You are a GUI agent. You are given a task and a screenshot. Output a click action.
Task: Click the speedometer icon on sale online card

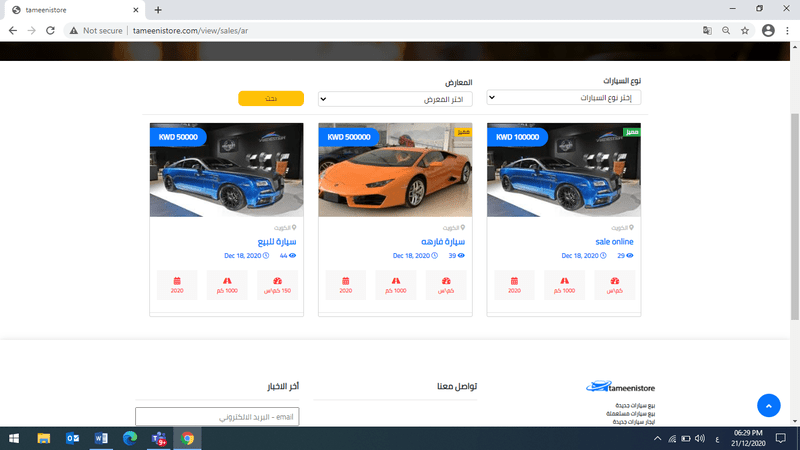click(x=615, y=281)
